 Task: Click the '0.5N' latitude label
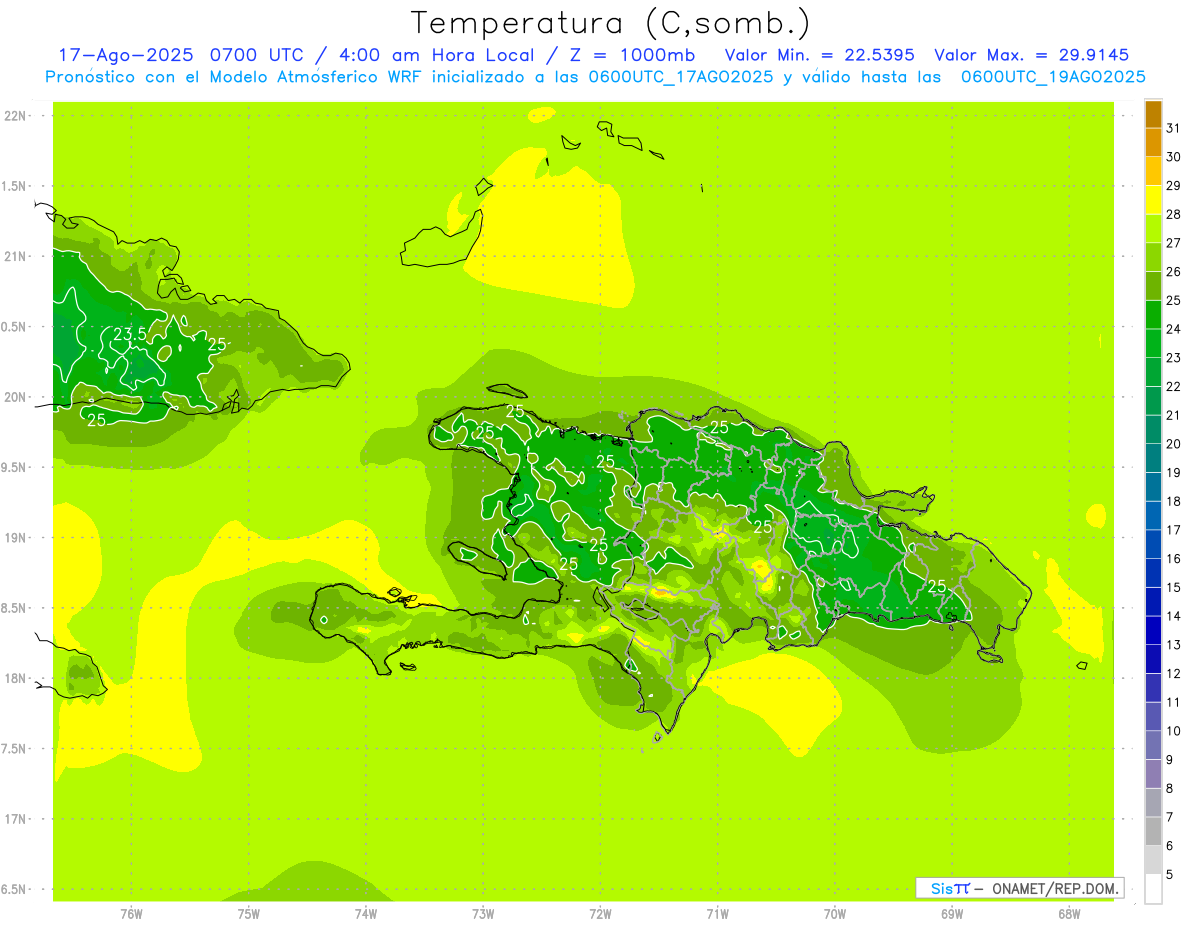point(15,327)
